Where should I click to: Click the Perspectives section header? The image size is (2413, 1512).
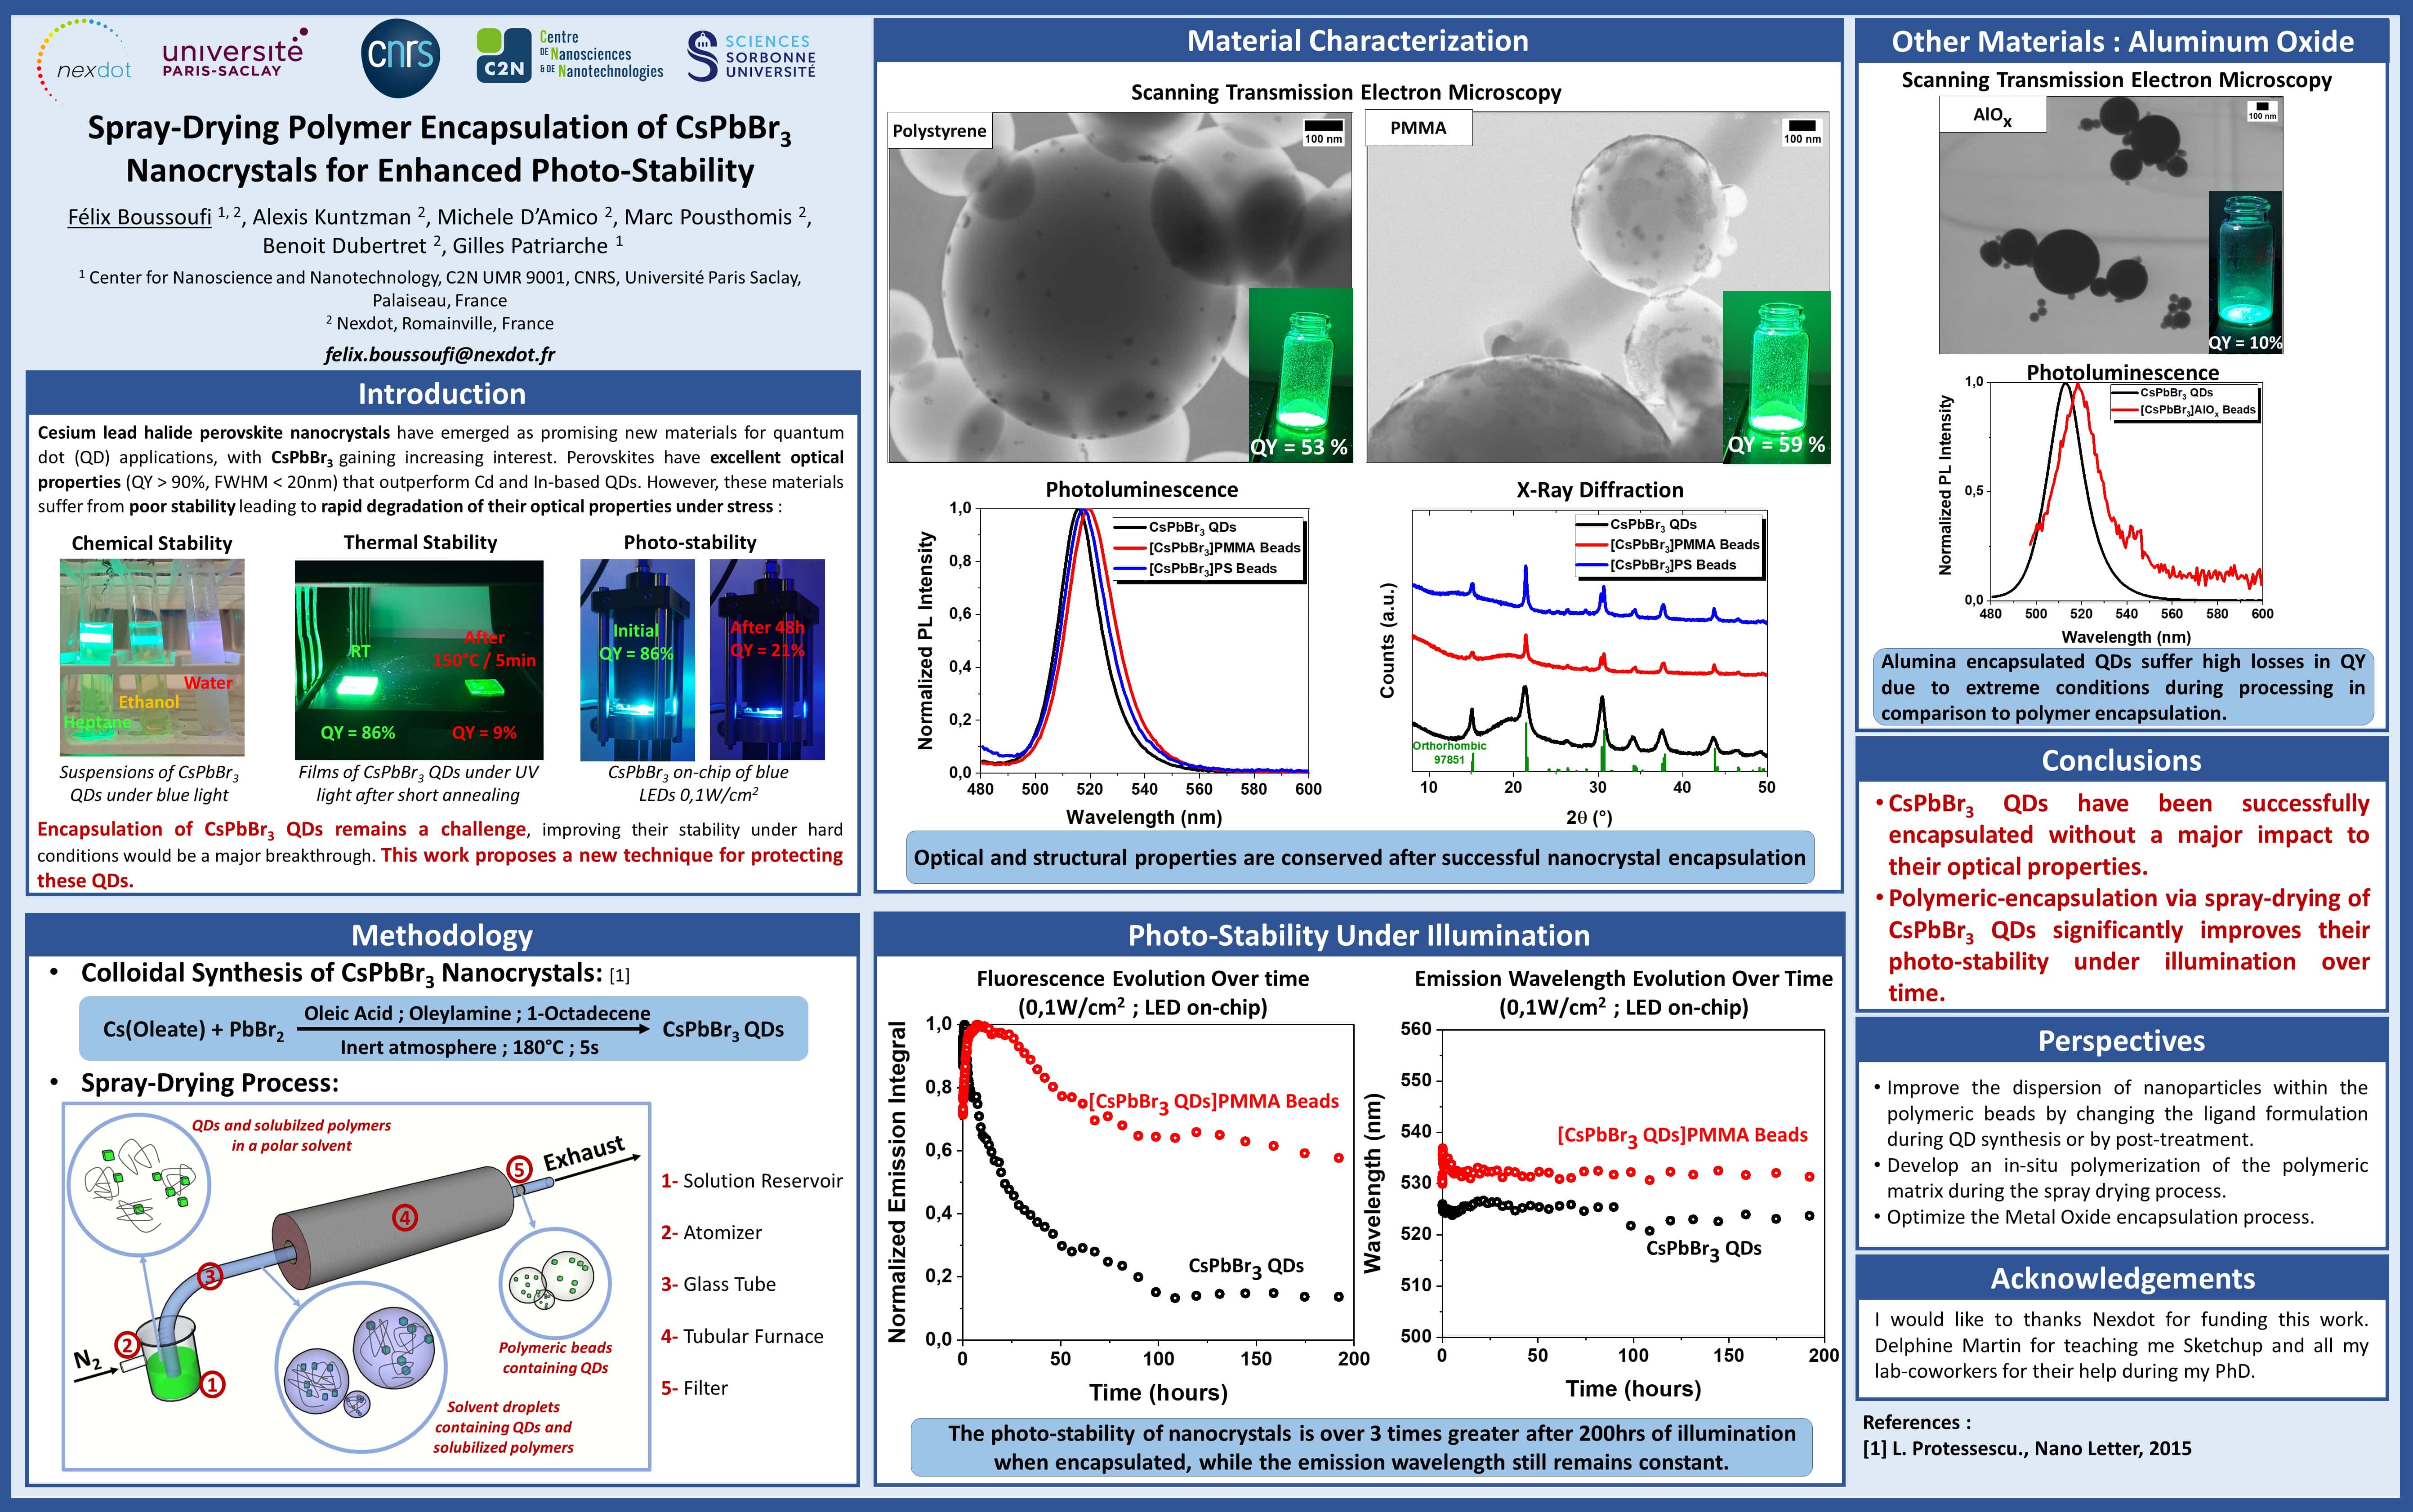2122,1041
